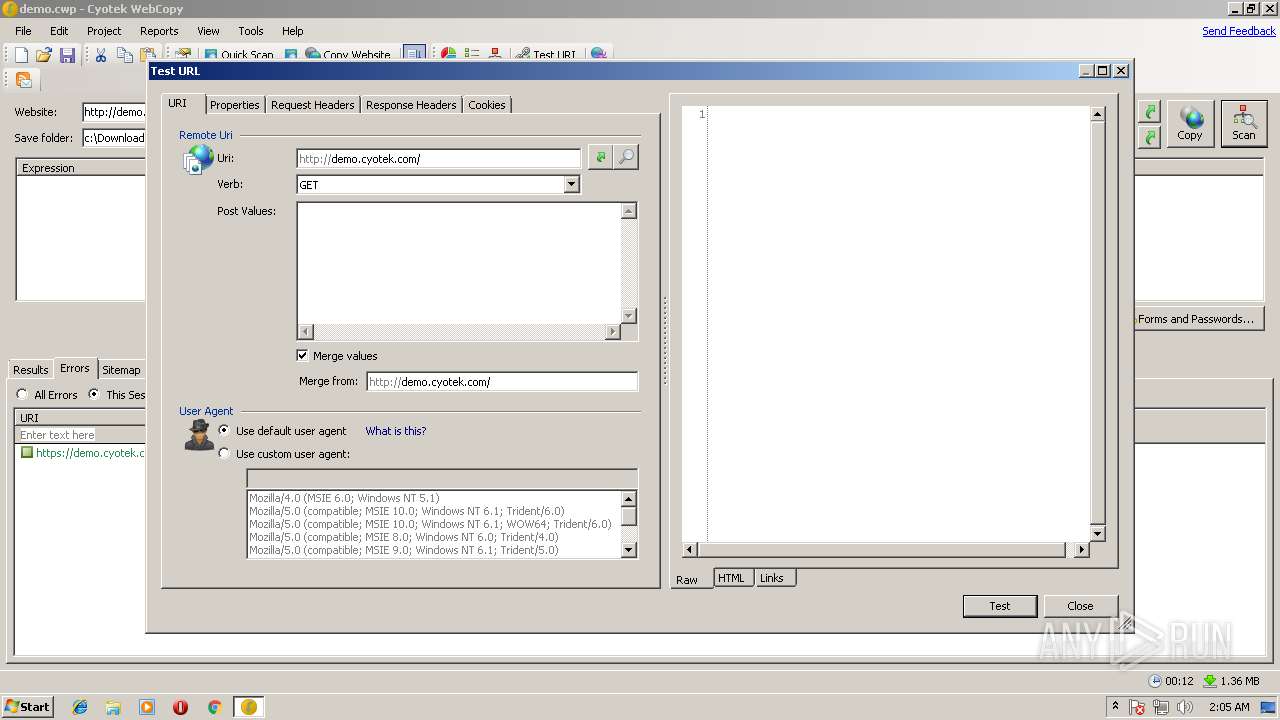The image size is (1280, 720).
Task: Click the highlighted panel toggle toolbar icon
Action: click(415, 54)
